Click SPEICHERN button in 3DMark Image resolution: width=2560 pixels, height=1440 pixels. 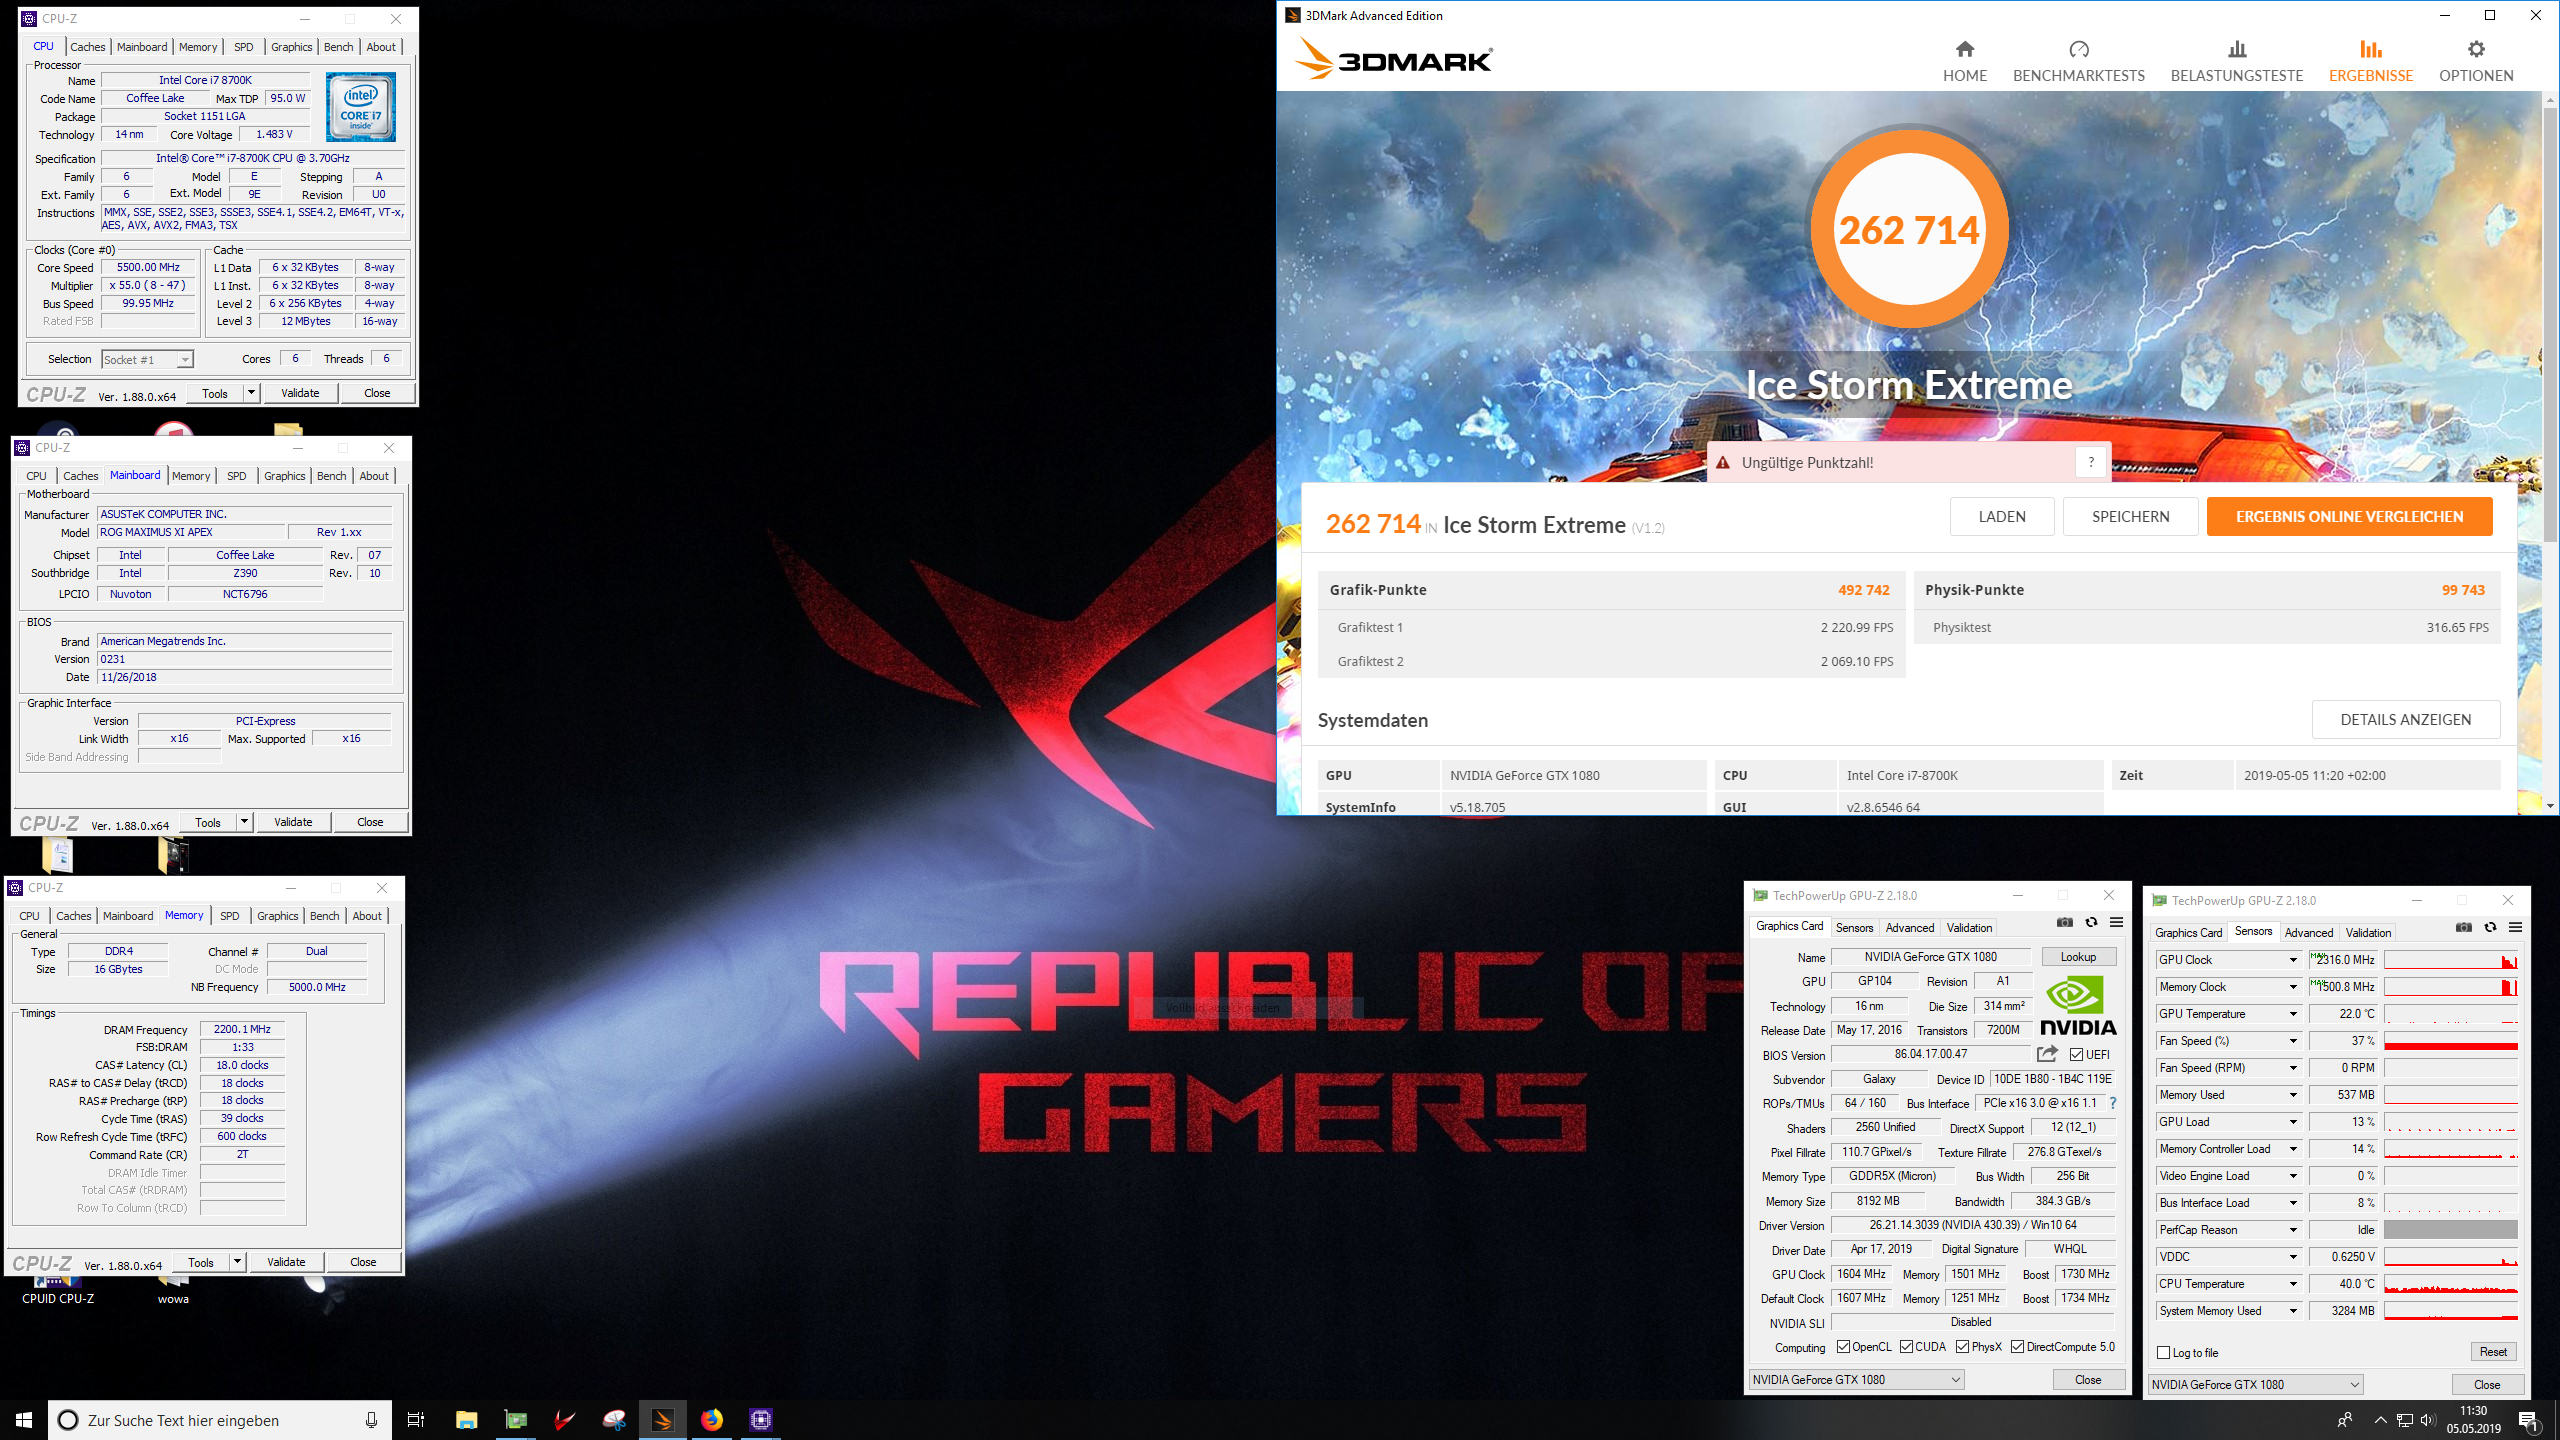tap(2130, 517)
